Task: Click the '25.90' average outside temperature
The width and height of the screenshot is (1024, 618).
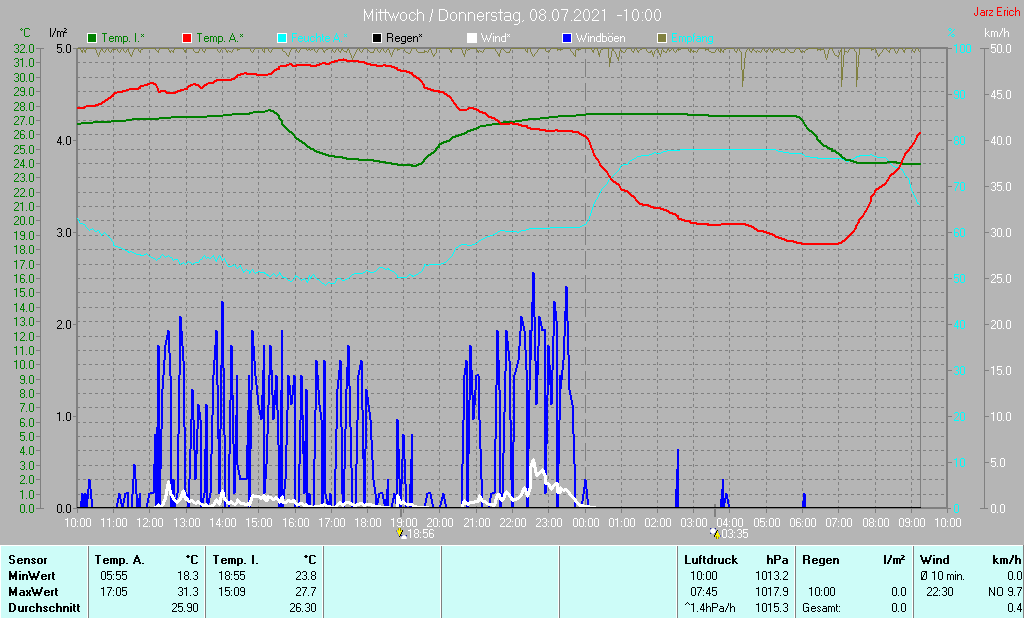Action: pyautogui.click(x=184, y=608)
